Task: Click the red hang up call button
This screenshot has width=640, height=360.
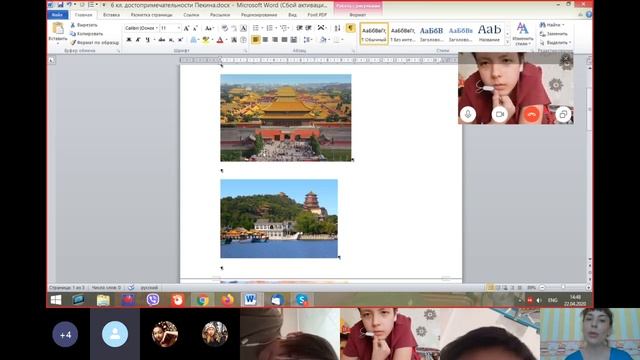Action: click(531, 114)
